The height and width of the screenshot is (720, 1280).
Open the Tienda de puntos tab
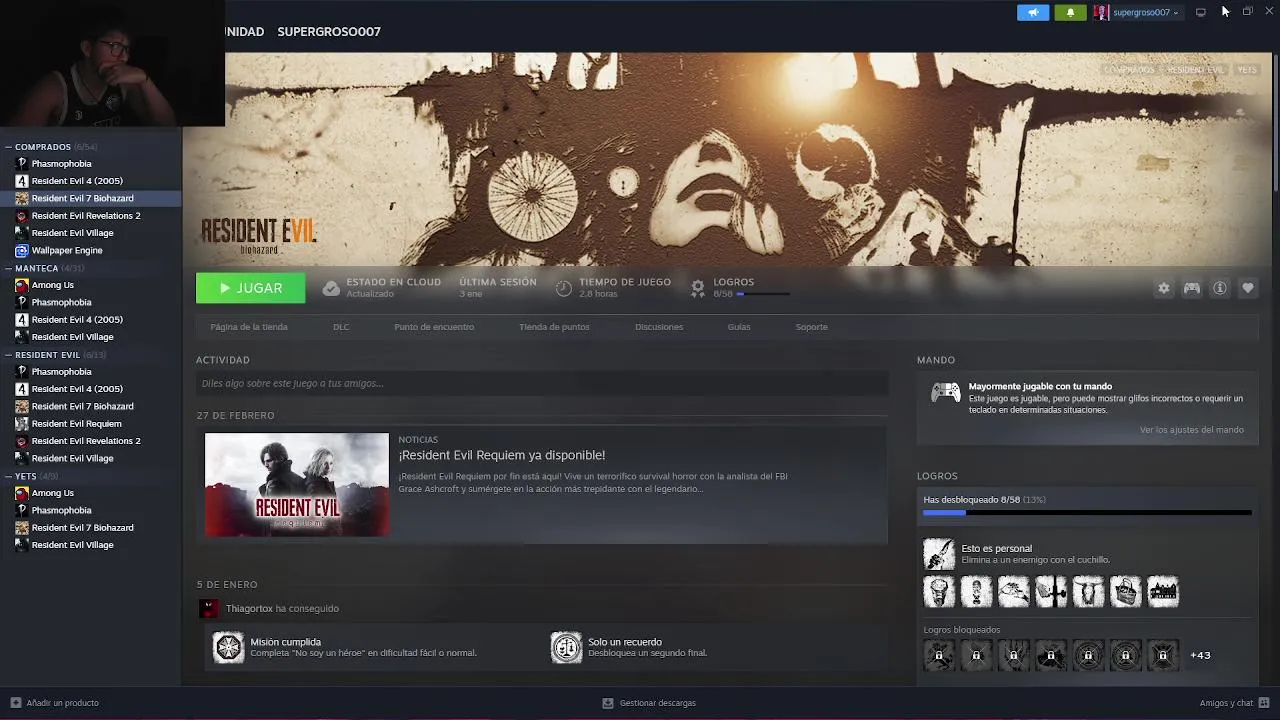[x=554, y=327]
